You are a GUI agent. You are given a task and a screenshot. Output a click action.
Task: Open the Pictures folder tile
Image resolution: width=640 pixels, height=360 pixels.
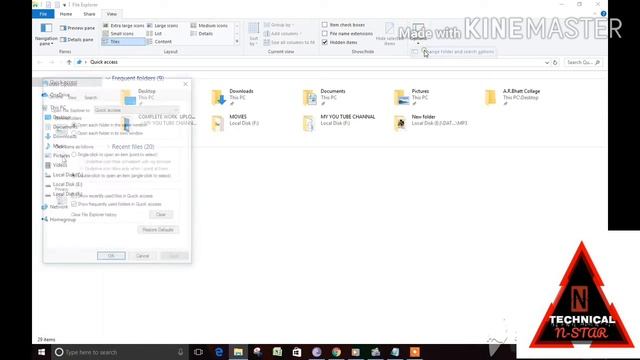point(411,97)
